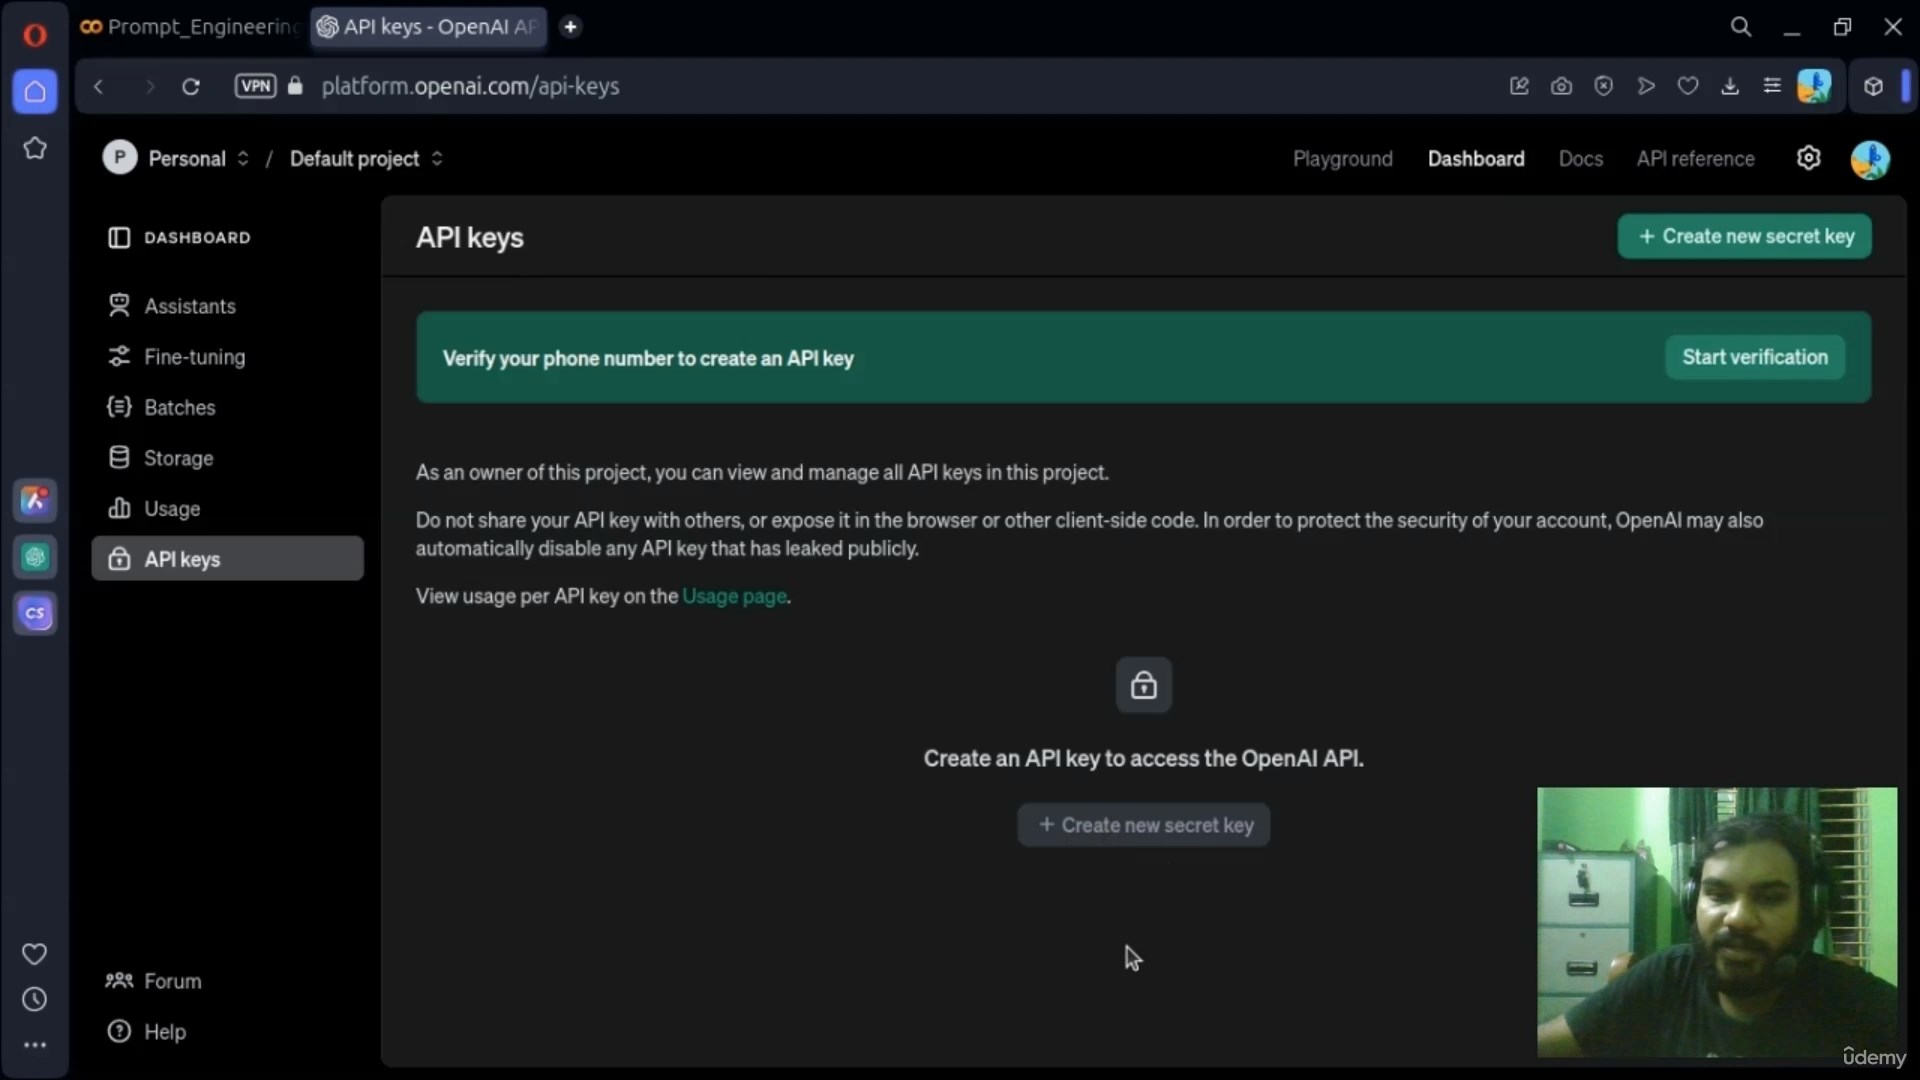Open the ChatGPT sidebar icon
This screenshot has height=1080, width=1920.
35,557
